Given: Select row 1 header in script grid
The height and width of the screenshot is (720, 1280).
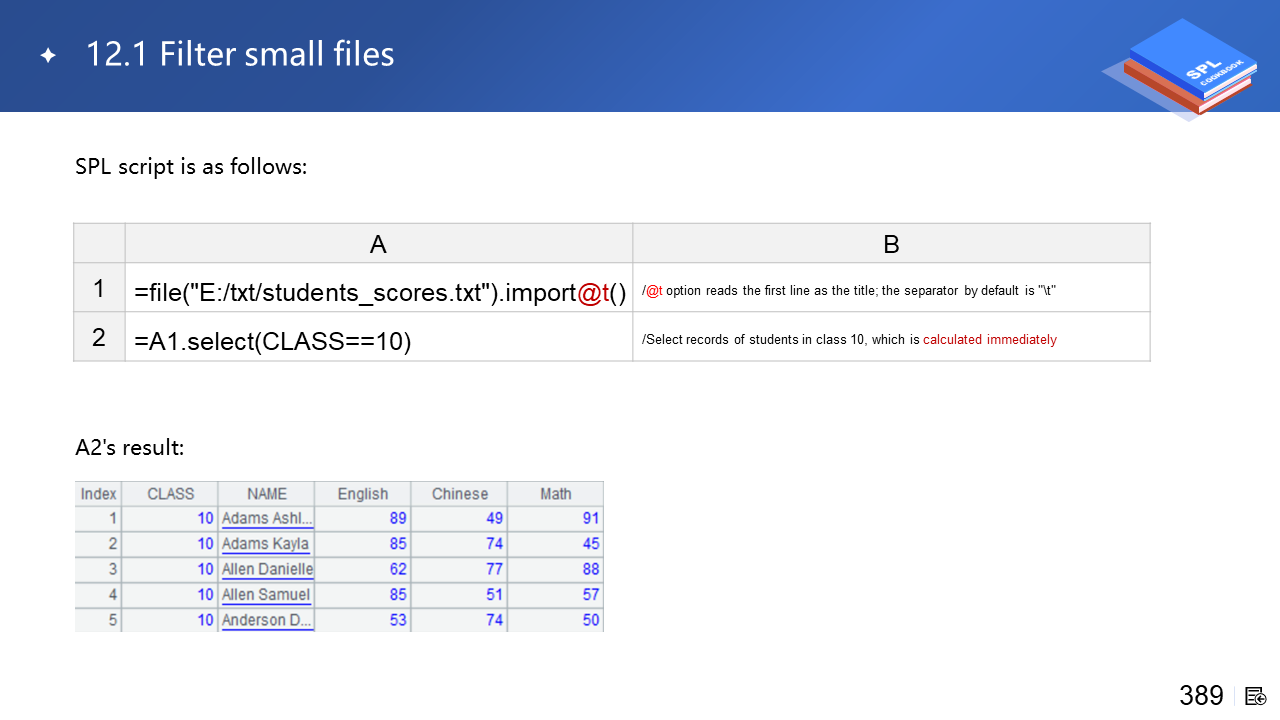Looking at the screenshot, I should point(99,289).
